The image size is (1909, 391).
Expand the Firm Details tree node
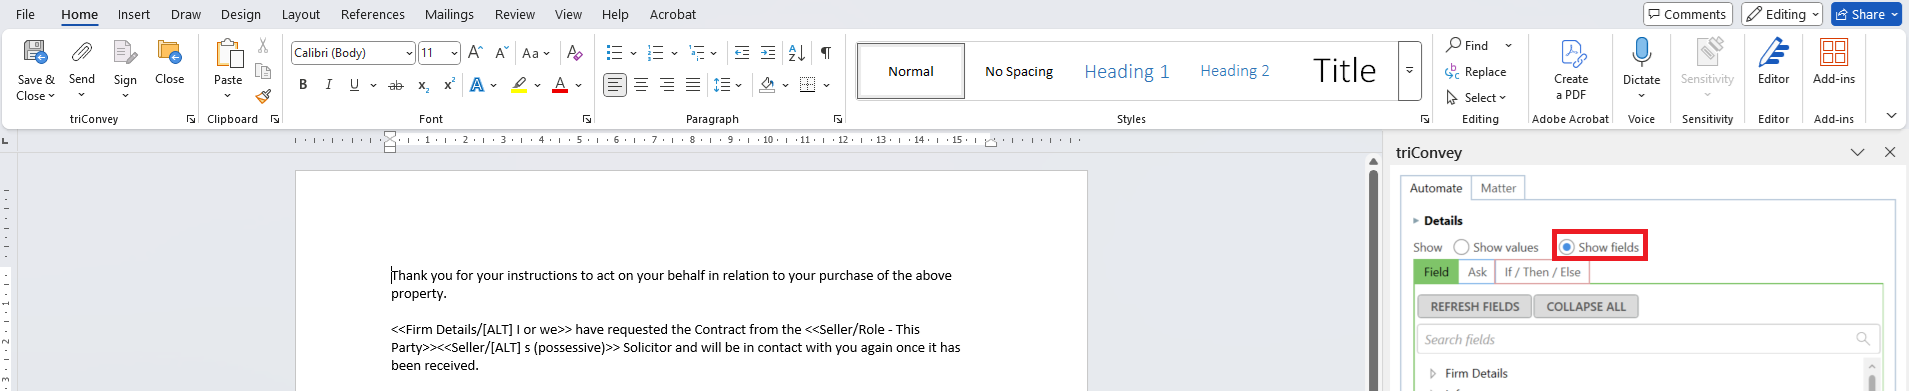[x=1433, y=373]
